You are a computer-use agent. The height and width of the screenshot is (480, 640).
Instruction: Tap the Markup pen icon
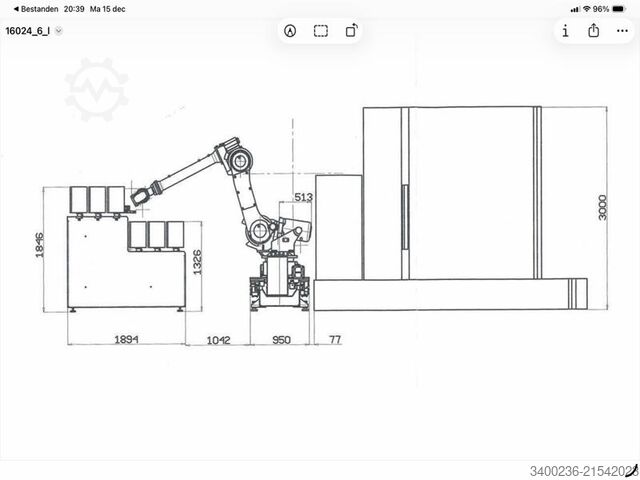coord(290,31)
